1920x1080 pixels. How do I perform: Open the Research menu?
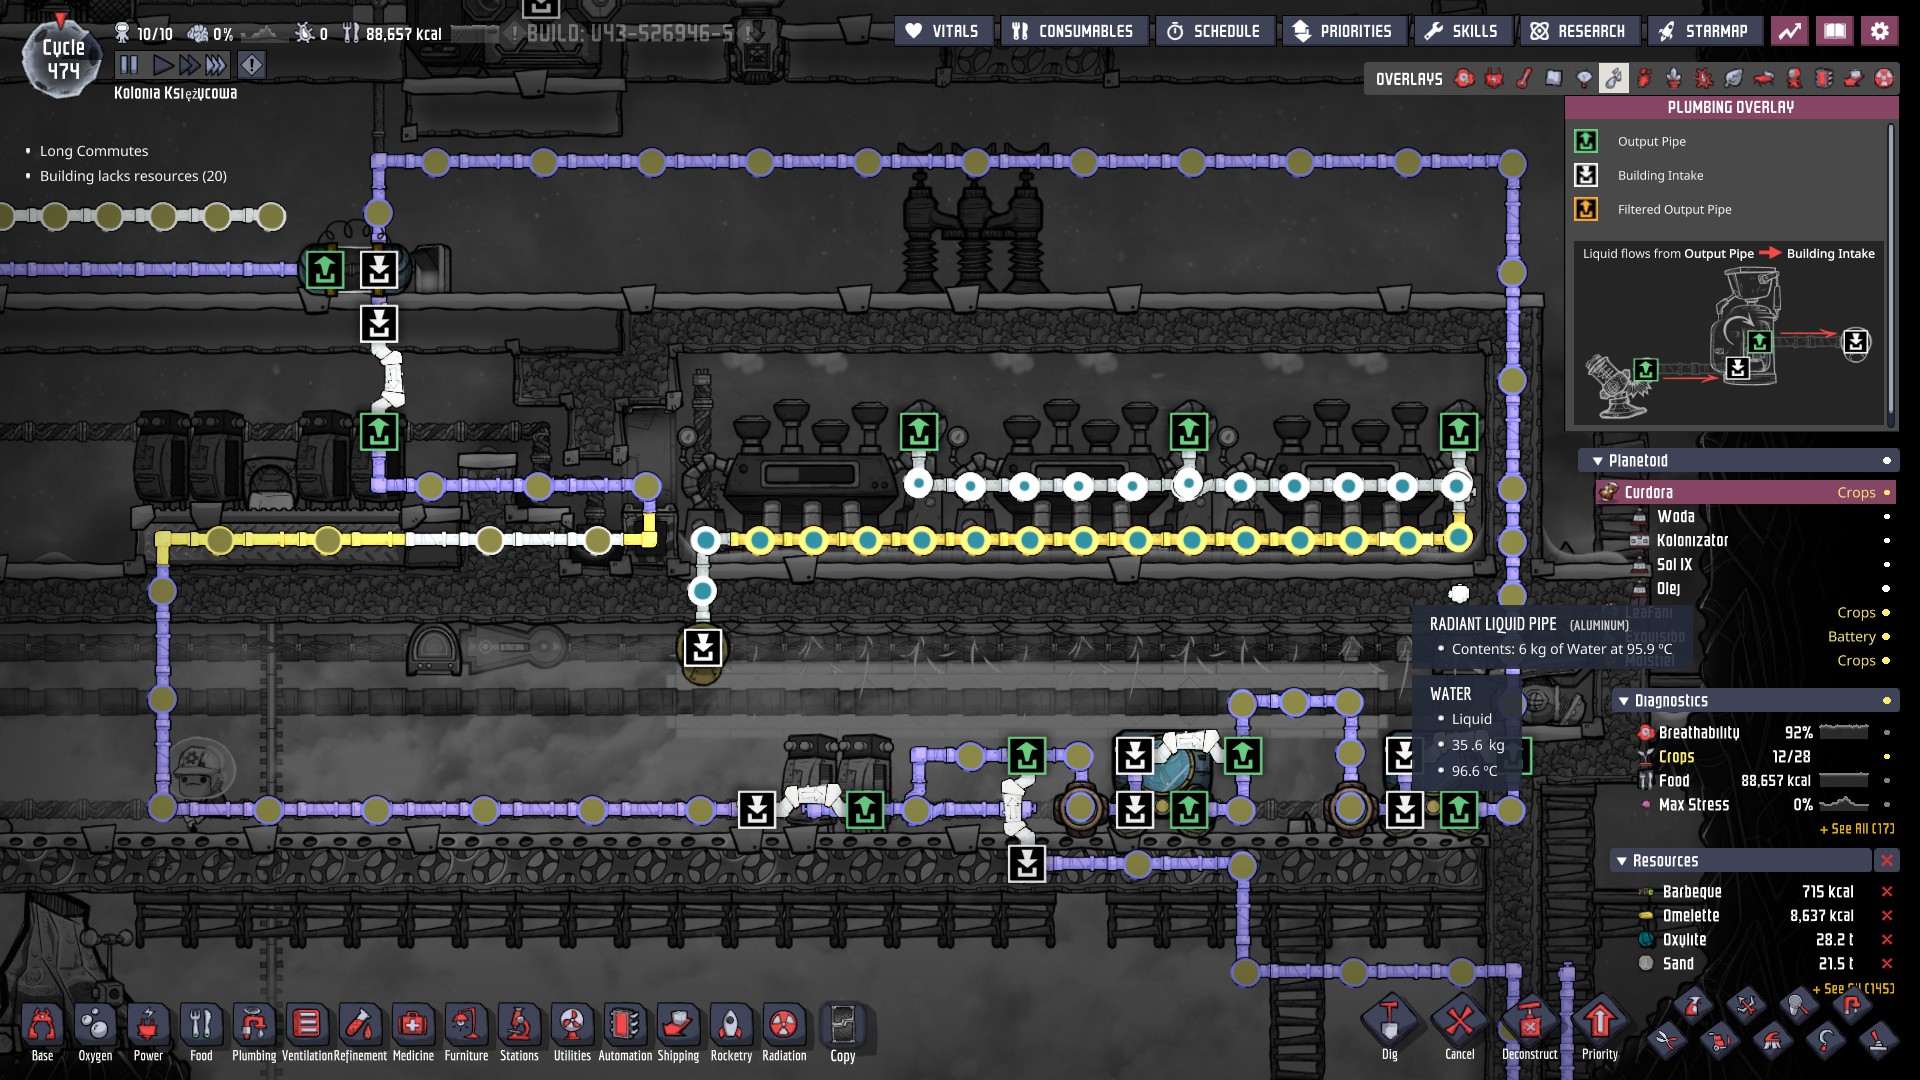[1578, 31]
